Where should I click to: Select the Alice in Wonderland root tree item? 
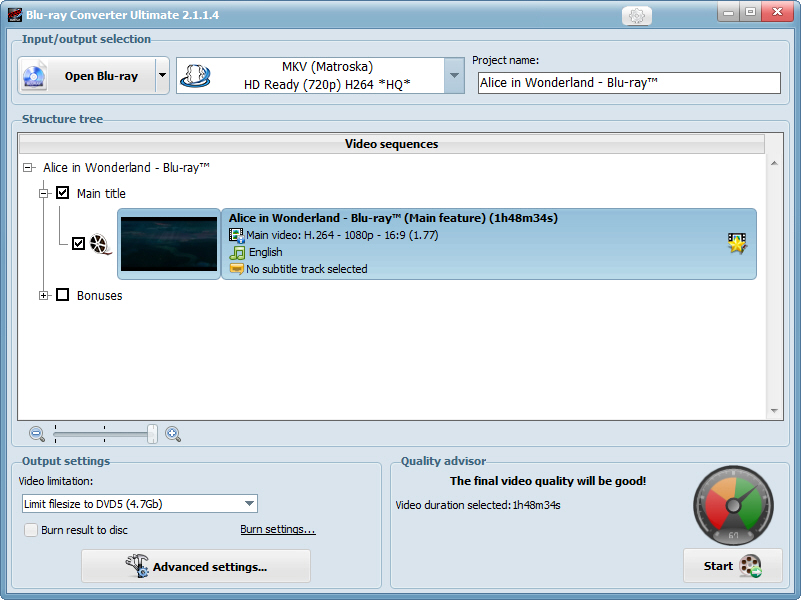point(126,167)
